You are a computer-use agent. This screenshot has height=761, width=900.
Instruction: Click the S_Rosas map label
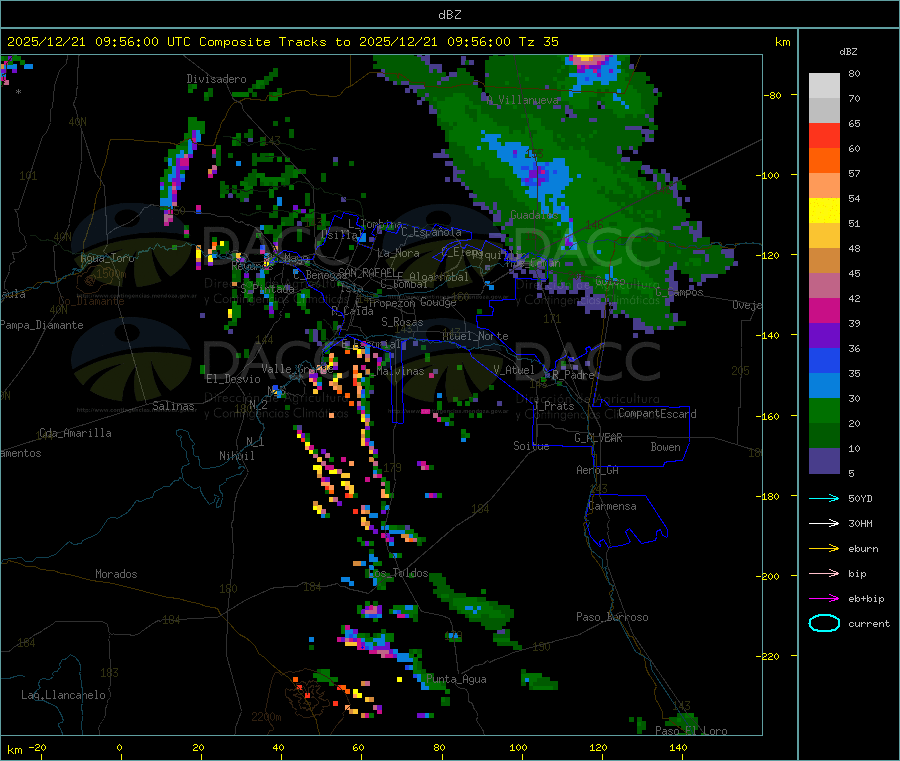tap(402, 322)
